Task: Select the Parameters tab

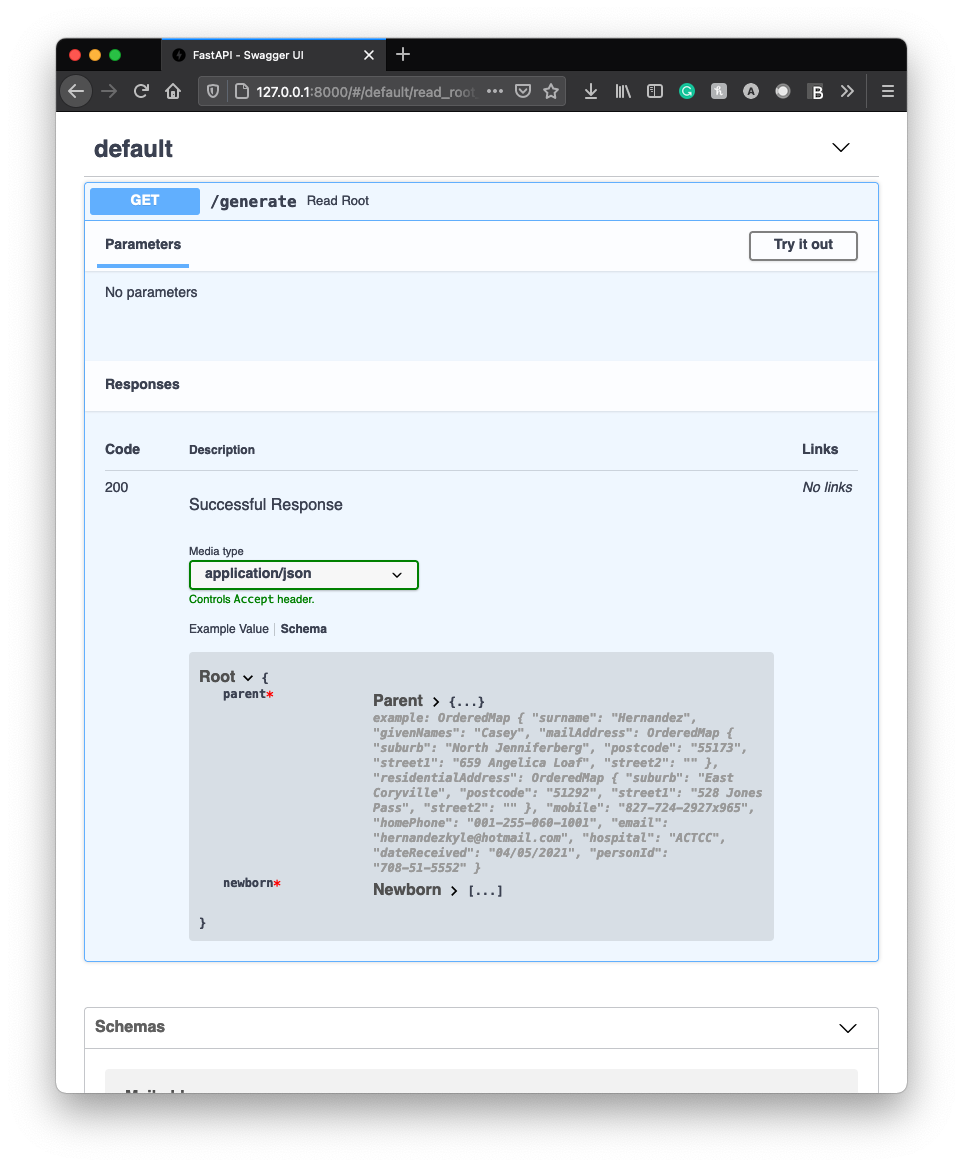Action: click(143, 245)
